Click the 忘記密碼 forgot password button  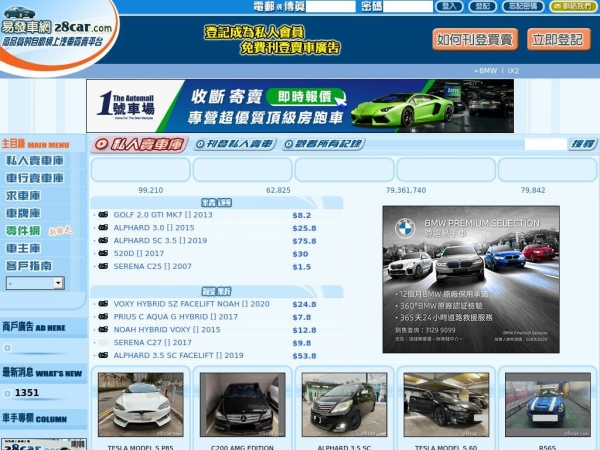click(x=523, y=7)
